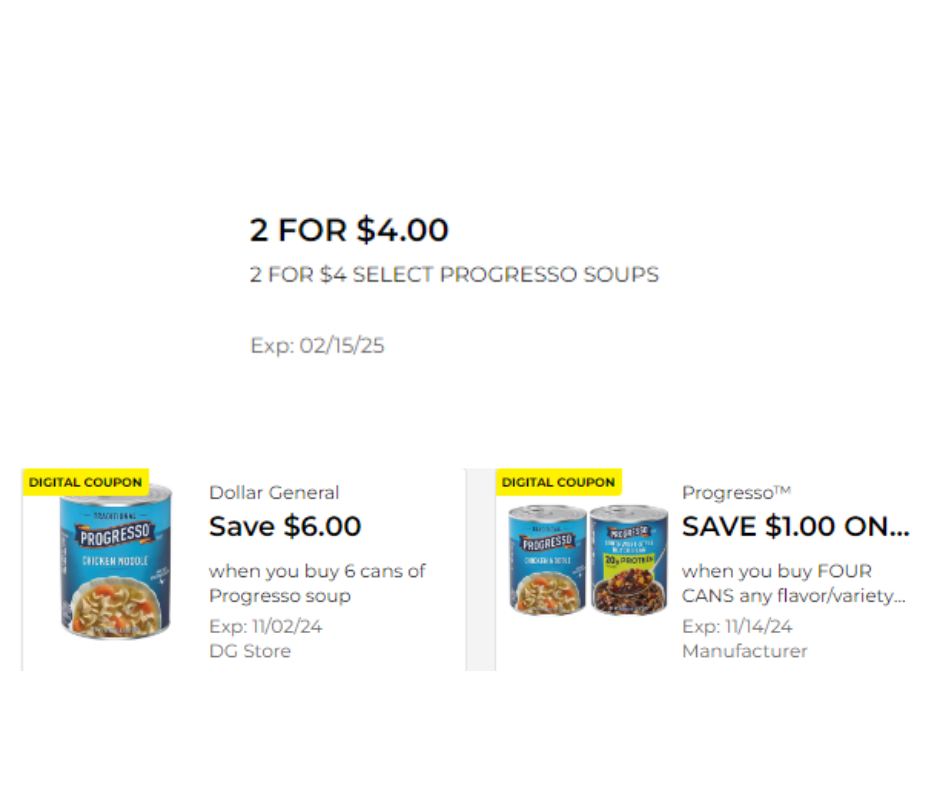Click the buy 6 cans of Progresso soup text
Viewport: 940px width, 788px height.
point(317,583)
